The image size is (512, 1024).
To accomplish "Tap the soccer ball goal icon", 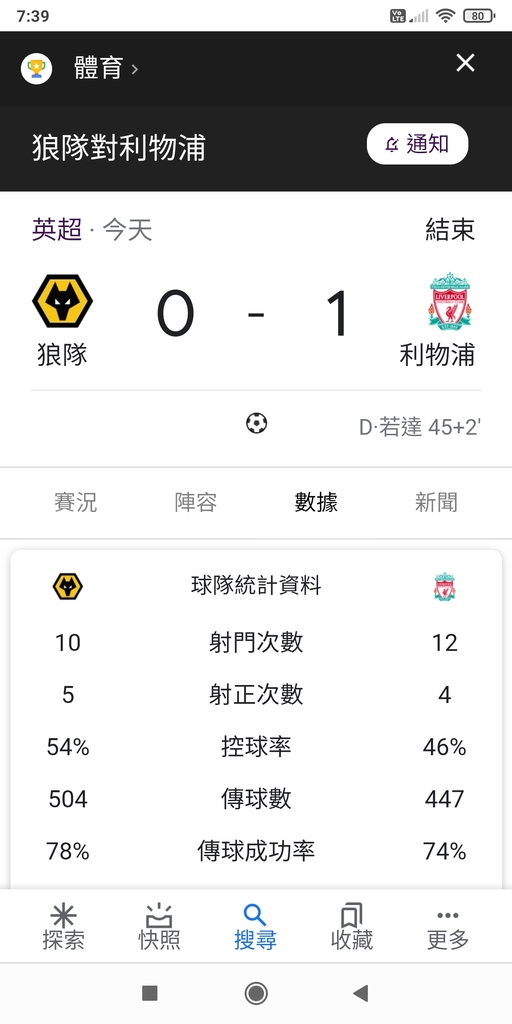I will pos(257,424).
